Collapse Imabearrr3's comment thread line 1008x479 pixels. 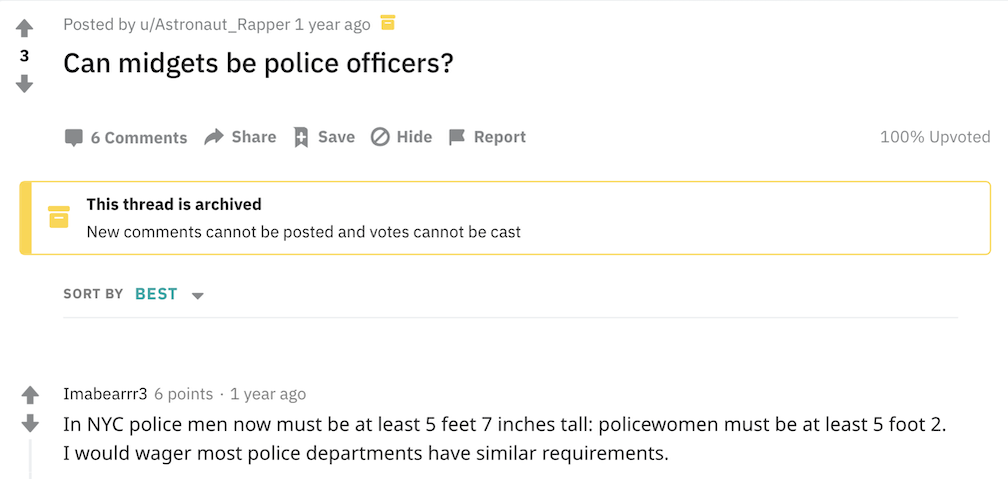pos(30,458)
